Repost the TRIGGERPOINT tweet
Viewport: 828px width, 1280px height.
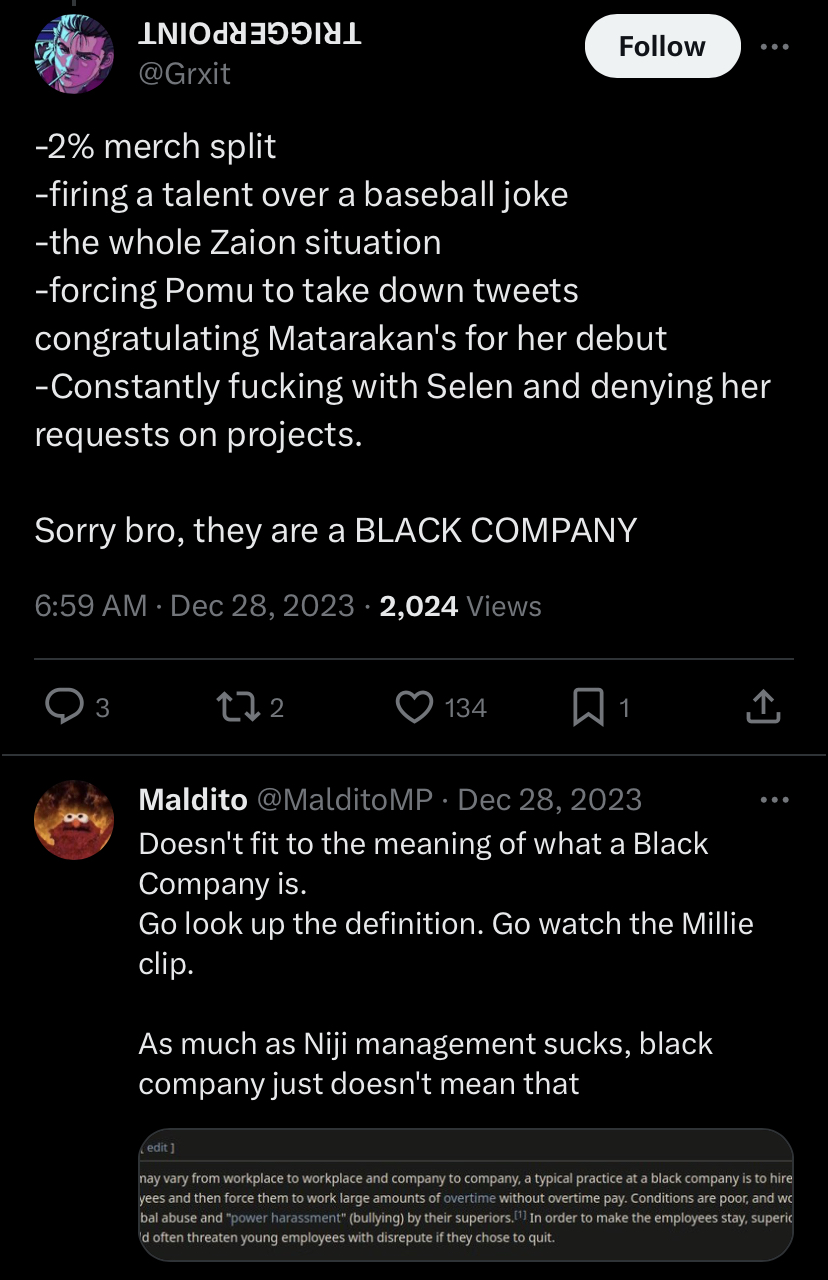[237, 707]
